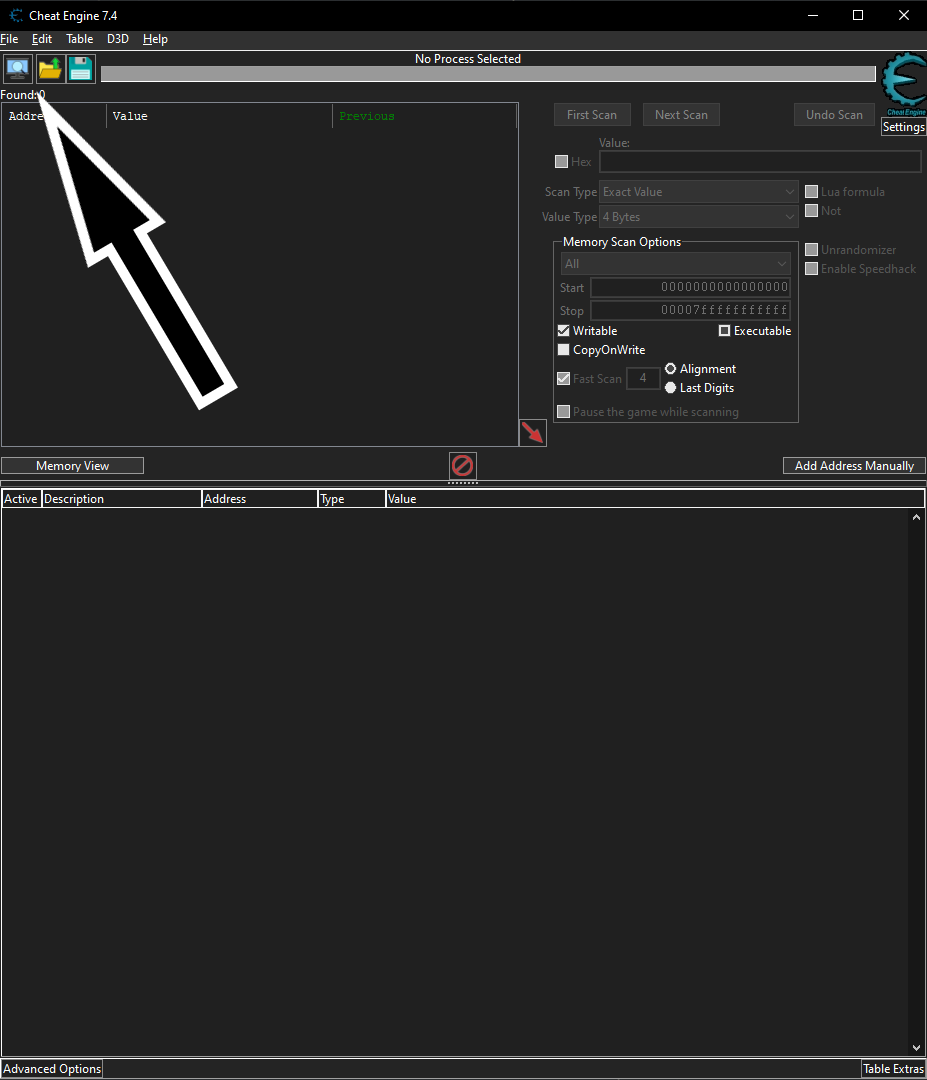The width and height of the screenshot is (927, 1080).
Task: Click the Cheat Engine logo icon
Action: click(904, 84)
